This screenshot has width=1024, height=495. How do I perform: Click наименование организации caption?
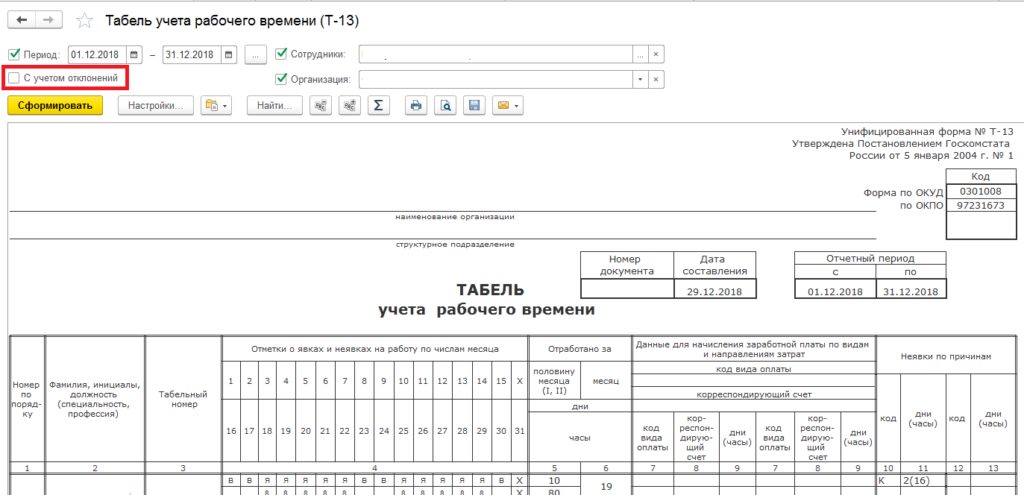coord(455,217)
